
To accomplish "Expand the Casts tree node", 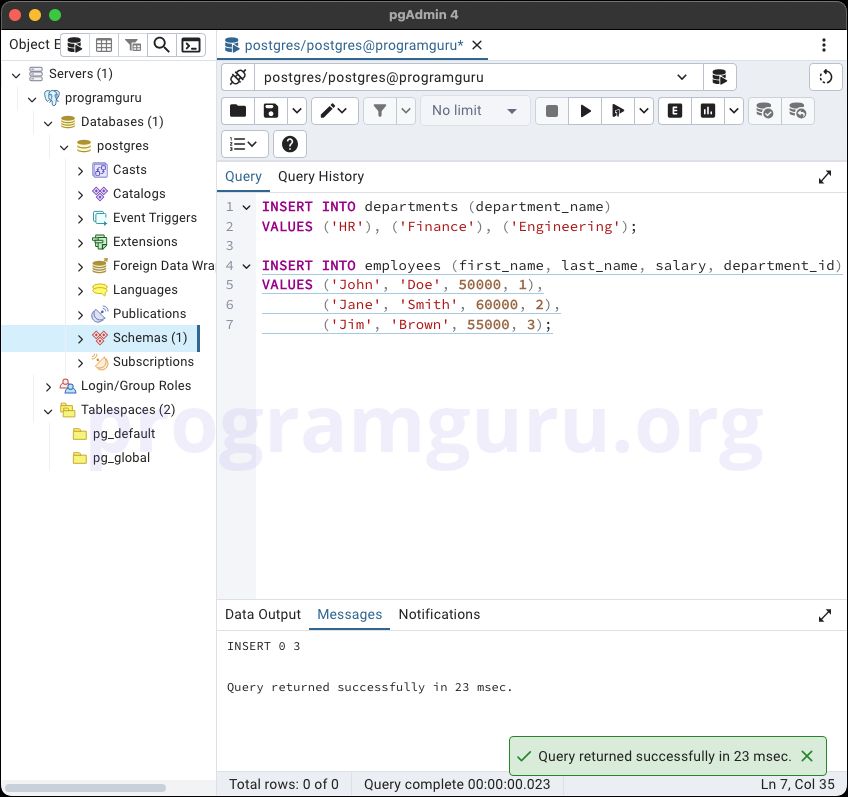I will pos(80,171).
